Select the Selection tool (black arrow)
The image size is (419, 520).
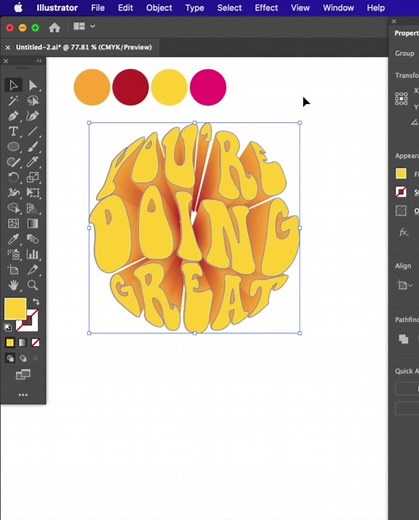pos(13,85)
